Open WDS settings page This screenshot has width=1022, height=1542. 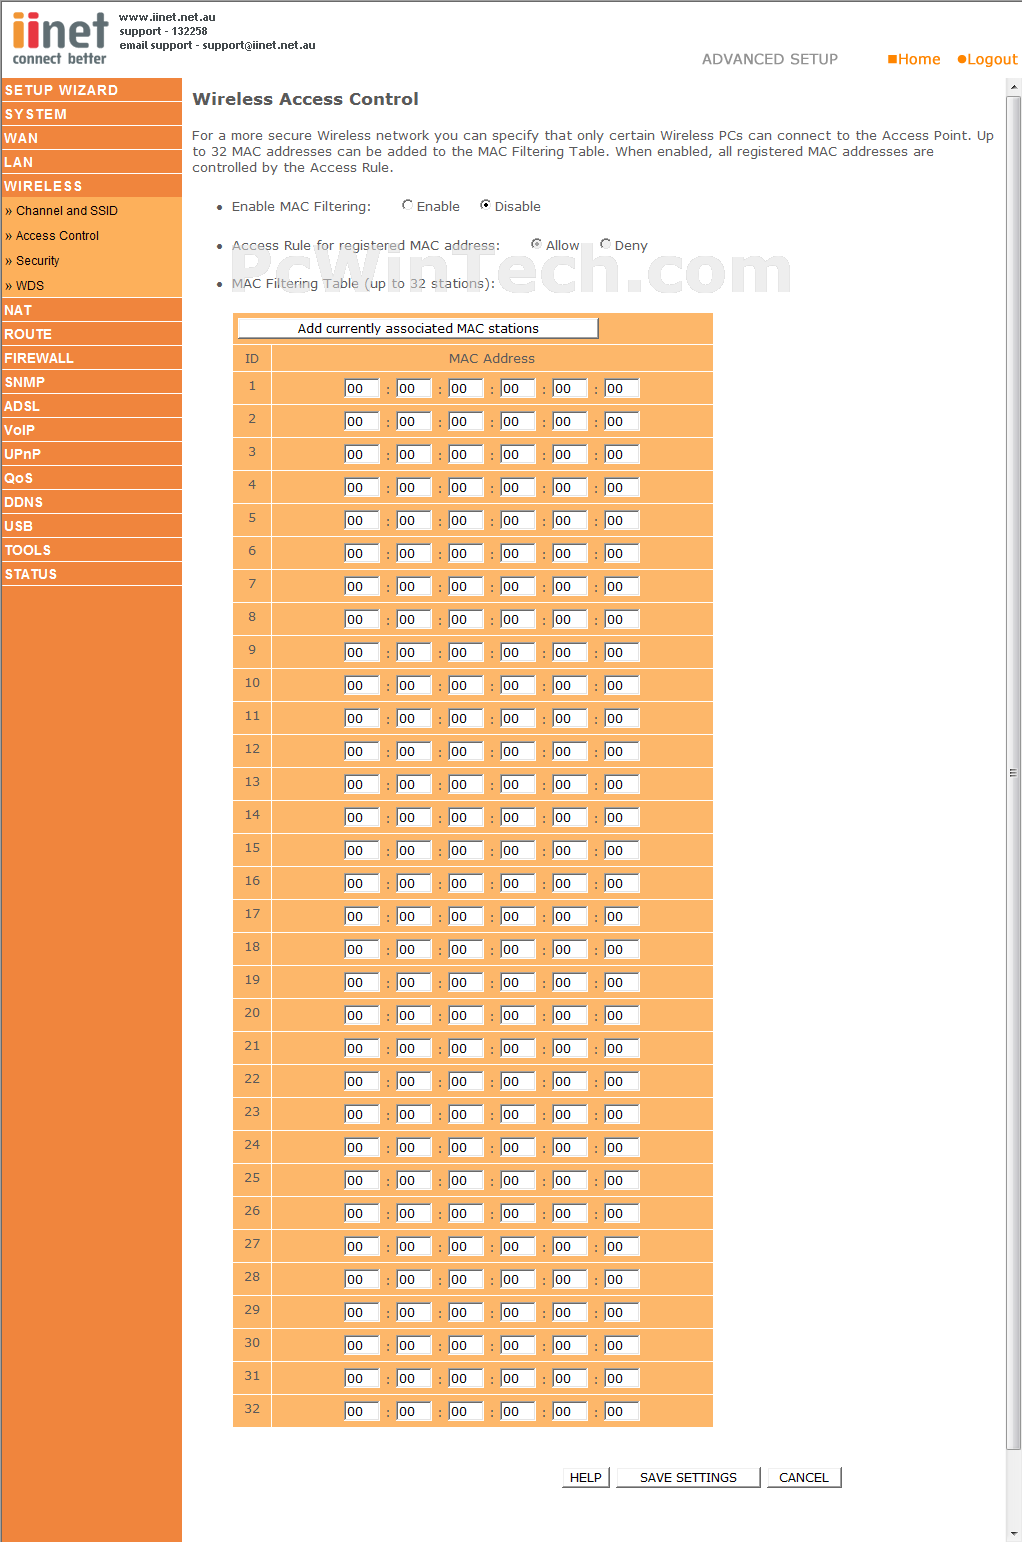click(30, 286)
